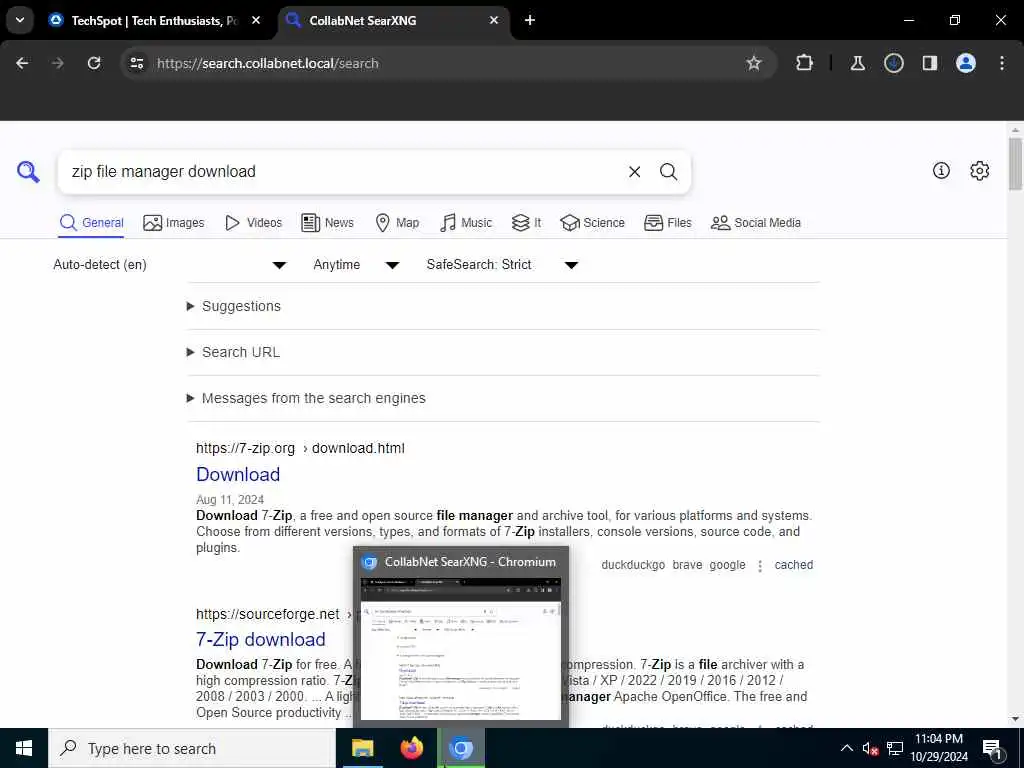The image size is (1024, 768).
Task: Expand the Suggestions section
Action: (x=234, y=306)
